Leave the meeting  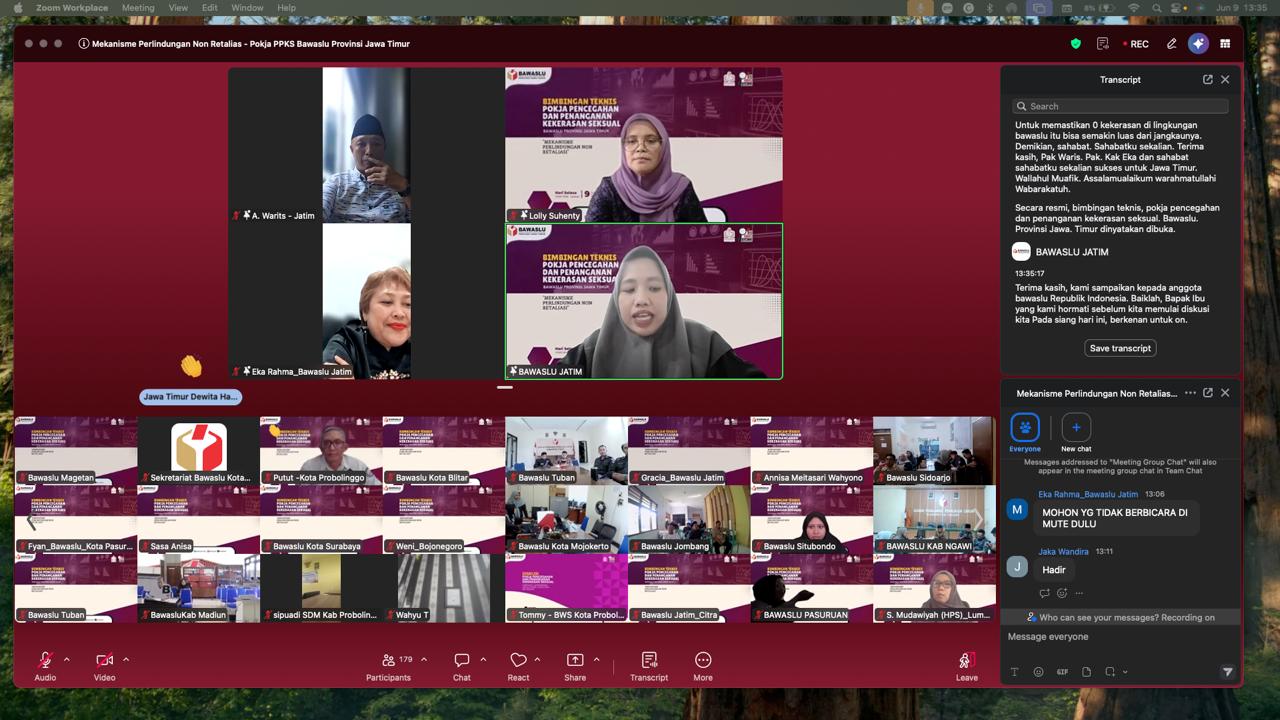966,666
